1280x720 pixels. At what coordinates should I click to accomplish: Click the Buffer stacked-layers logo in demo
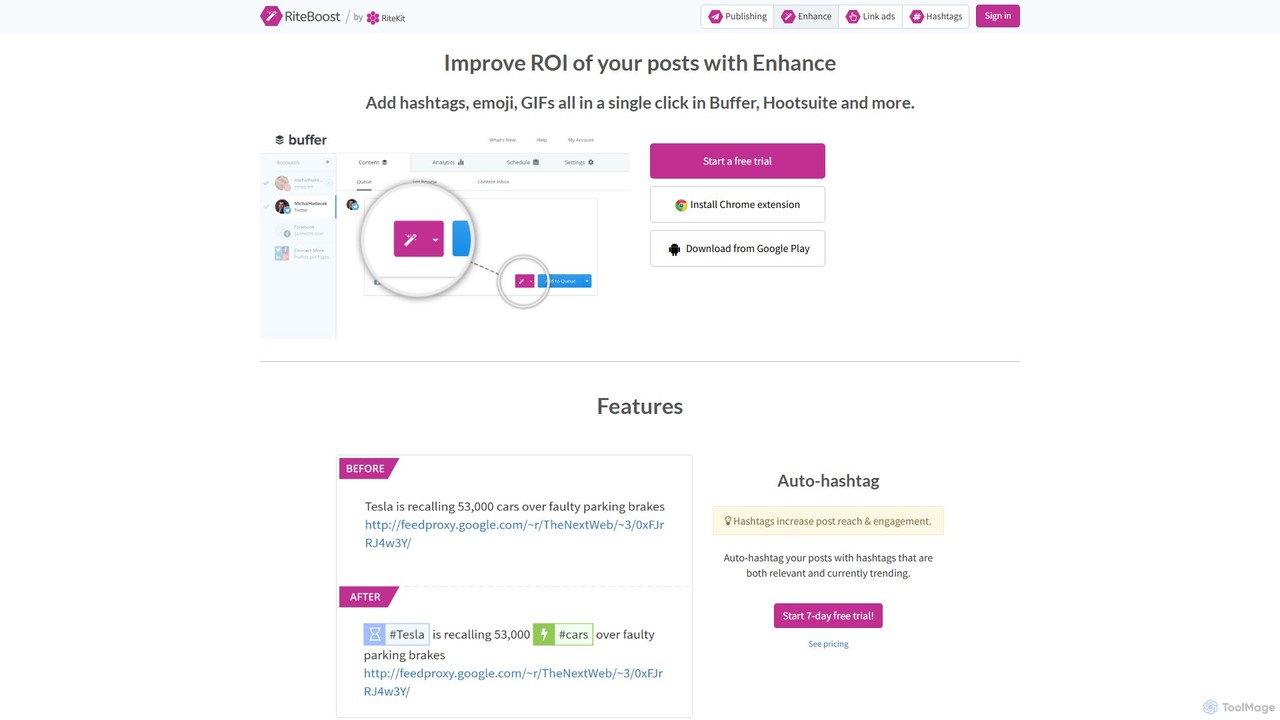(280, 140)
